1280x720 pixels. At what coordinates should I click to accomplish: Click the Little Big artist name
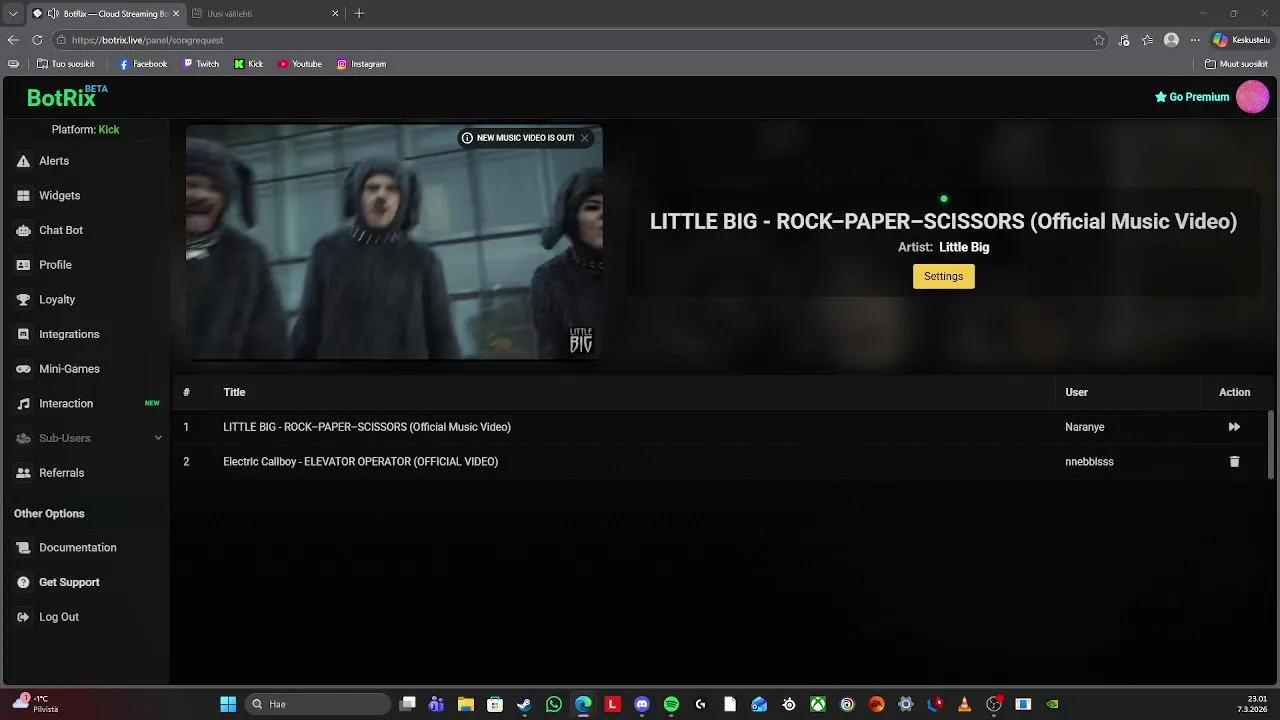pyautogui.click(x=964, y=247)
